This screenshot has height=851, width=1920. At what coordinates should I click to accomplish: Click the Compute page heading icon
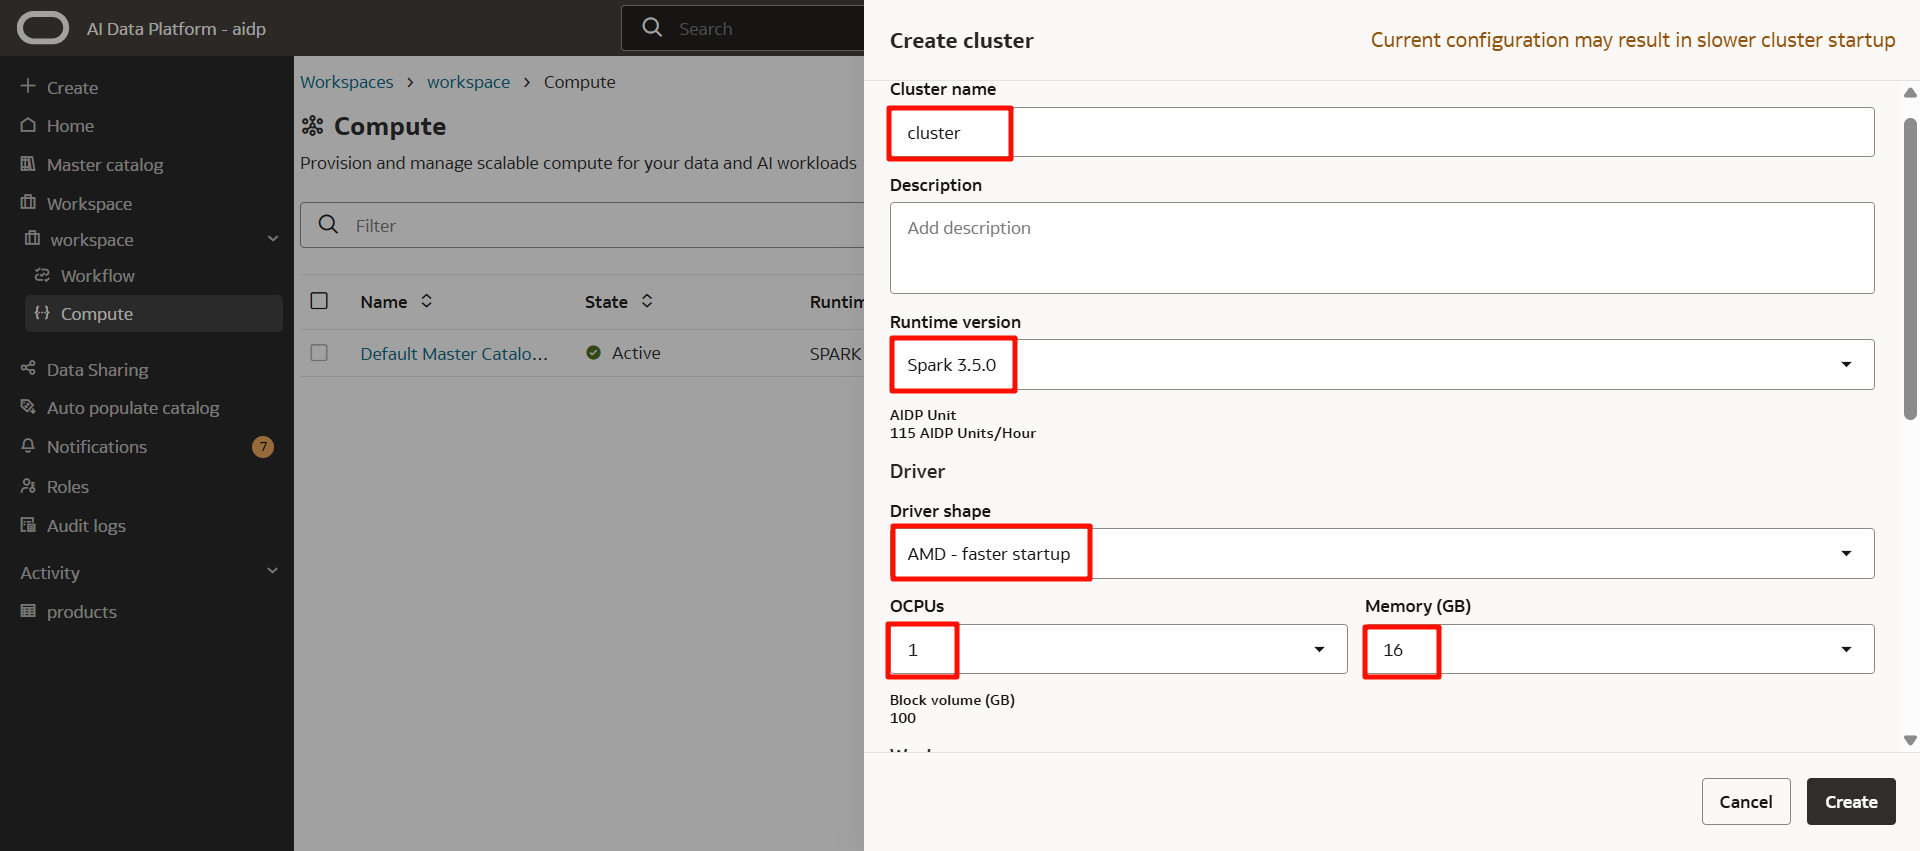pyautogui.click(x=312, y=126)
